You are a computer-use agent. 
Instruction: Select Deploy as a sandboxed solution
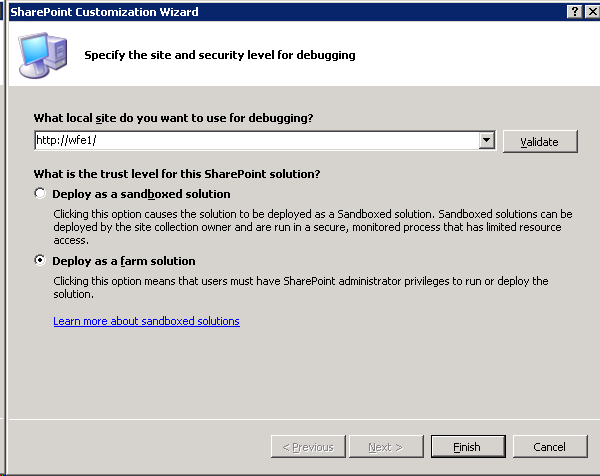pos(40,193)
